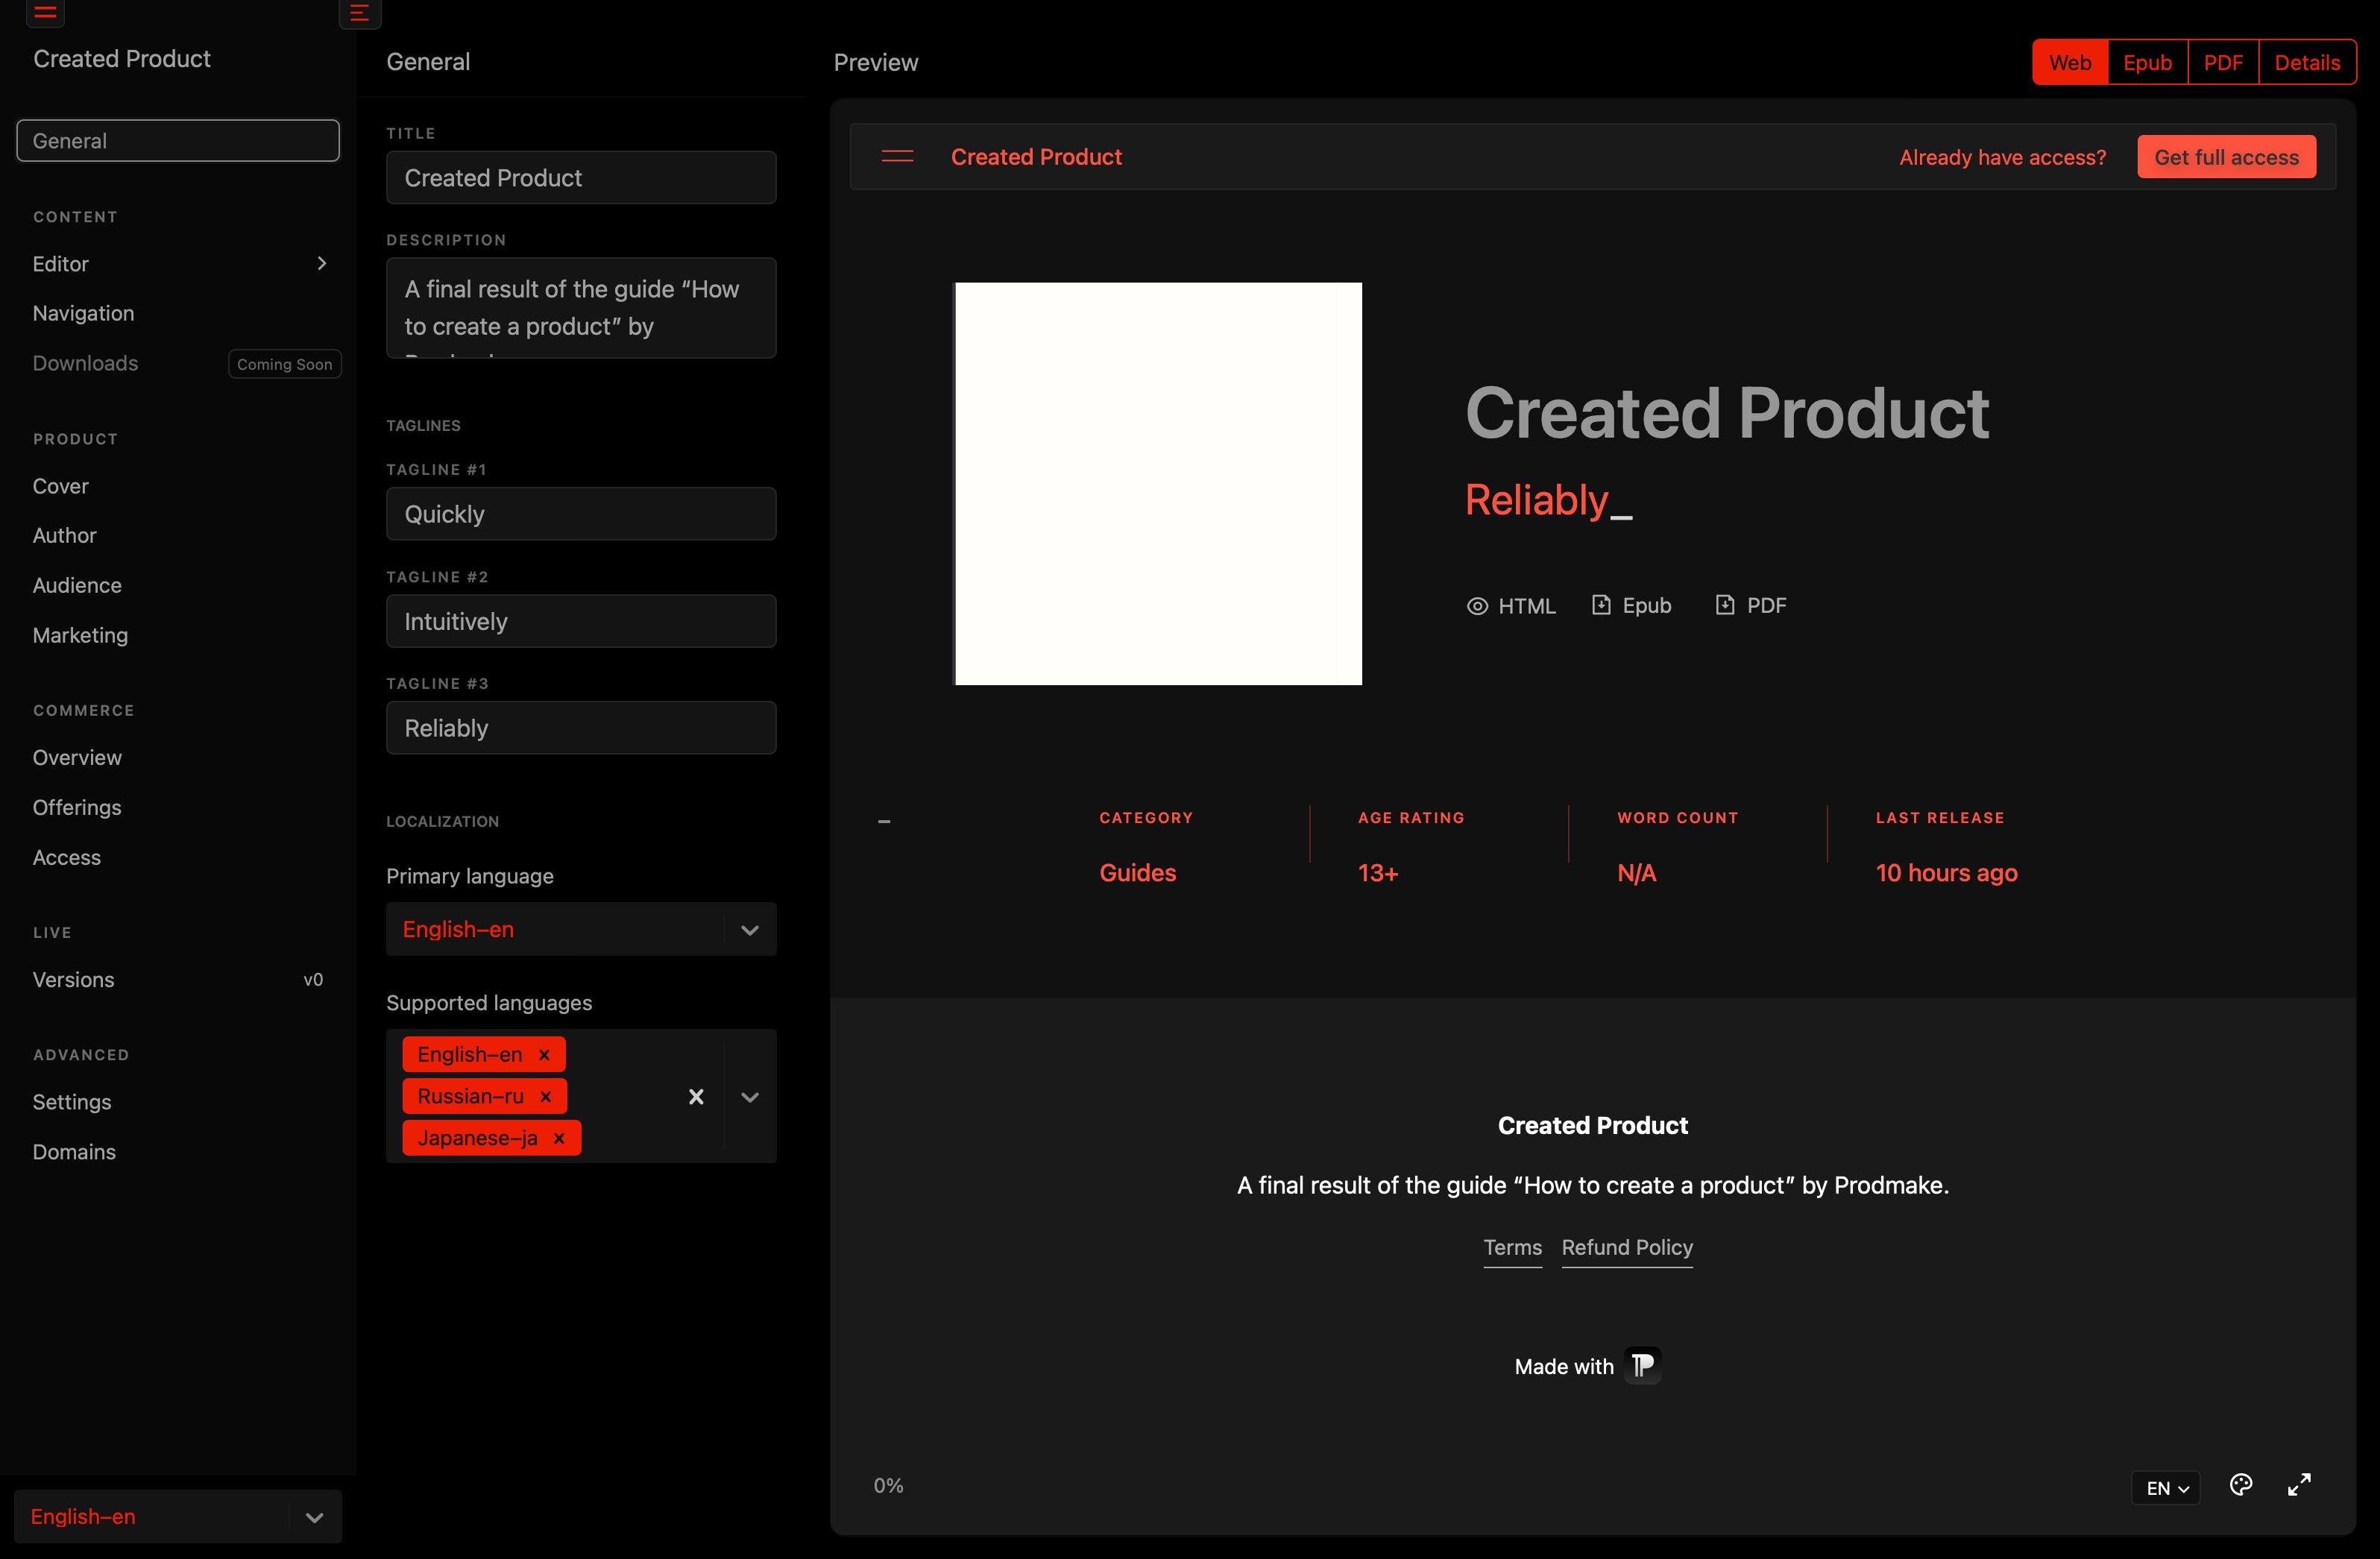Click the fullscreen expand icon in preview
This screenshot has height=1559, width=2380.
tap(2299, 1485)
